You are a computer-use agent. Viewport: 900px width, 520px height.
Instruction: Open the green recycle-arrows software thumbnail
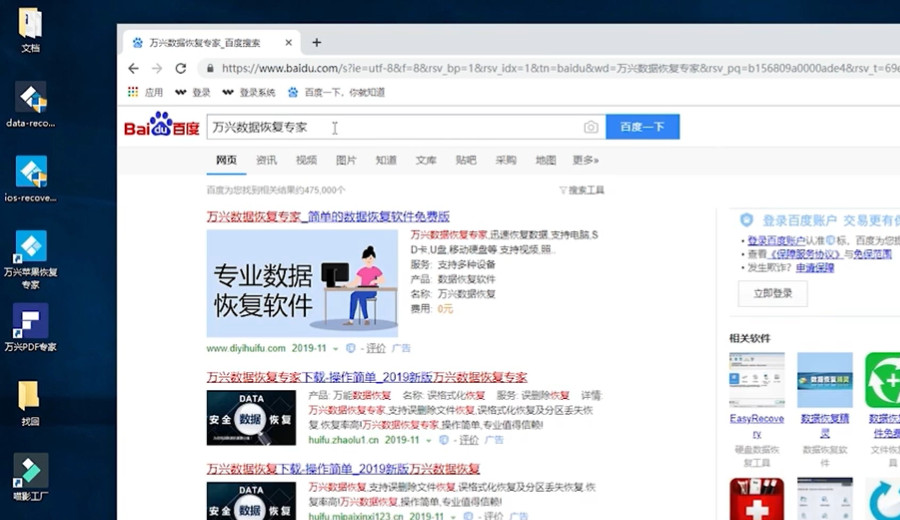883,380
